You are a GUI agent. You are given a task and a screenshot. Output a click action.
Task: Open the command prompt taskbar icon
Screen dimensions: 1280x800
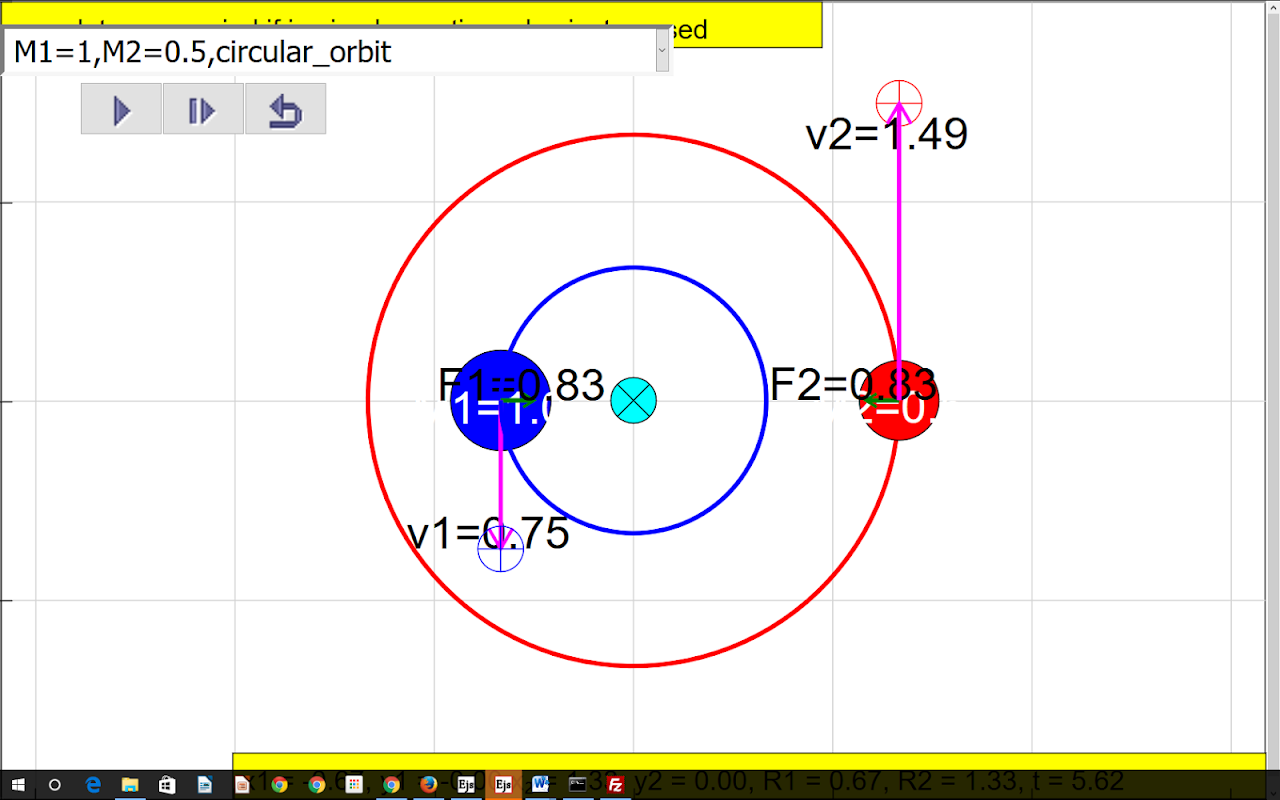[x=577, y=785]
